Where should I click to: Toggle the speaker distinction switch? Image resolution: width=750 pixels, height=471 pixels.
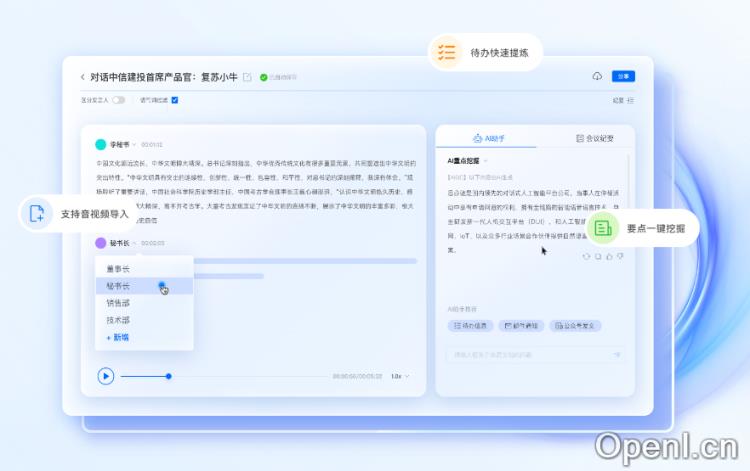click(x=119, y=100)
